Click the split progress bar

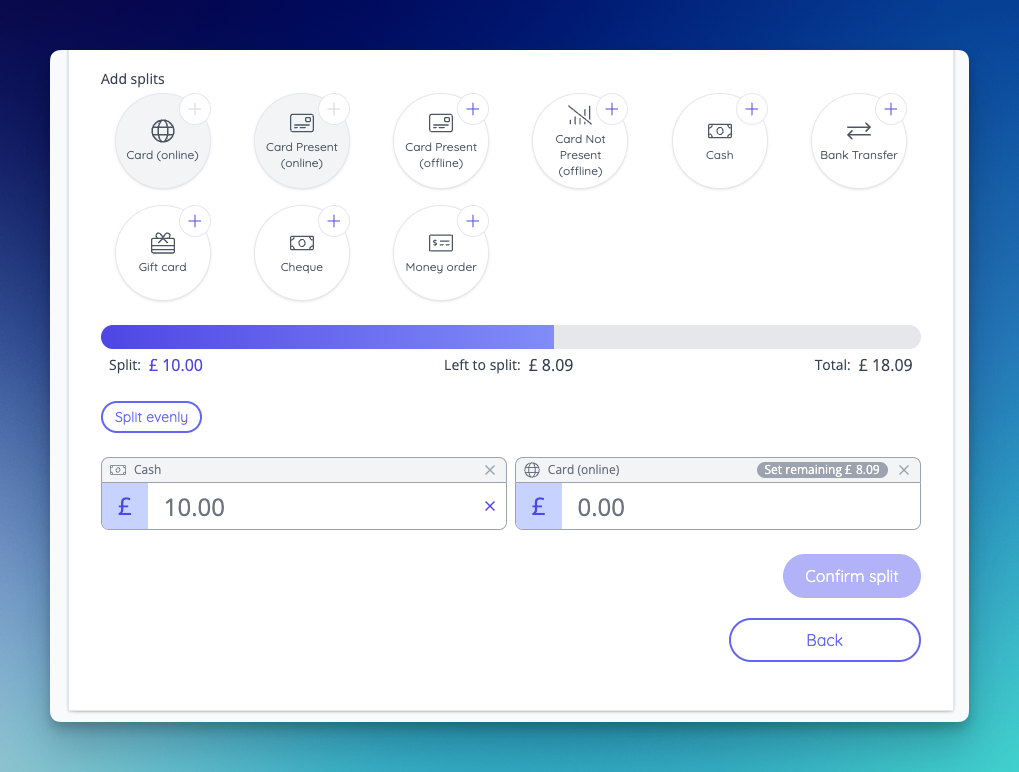coord(510,336)
